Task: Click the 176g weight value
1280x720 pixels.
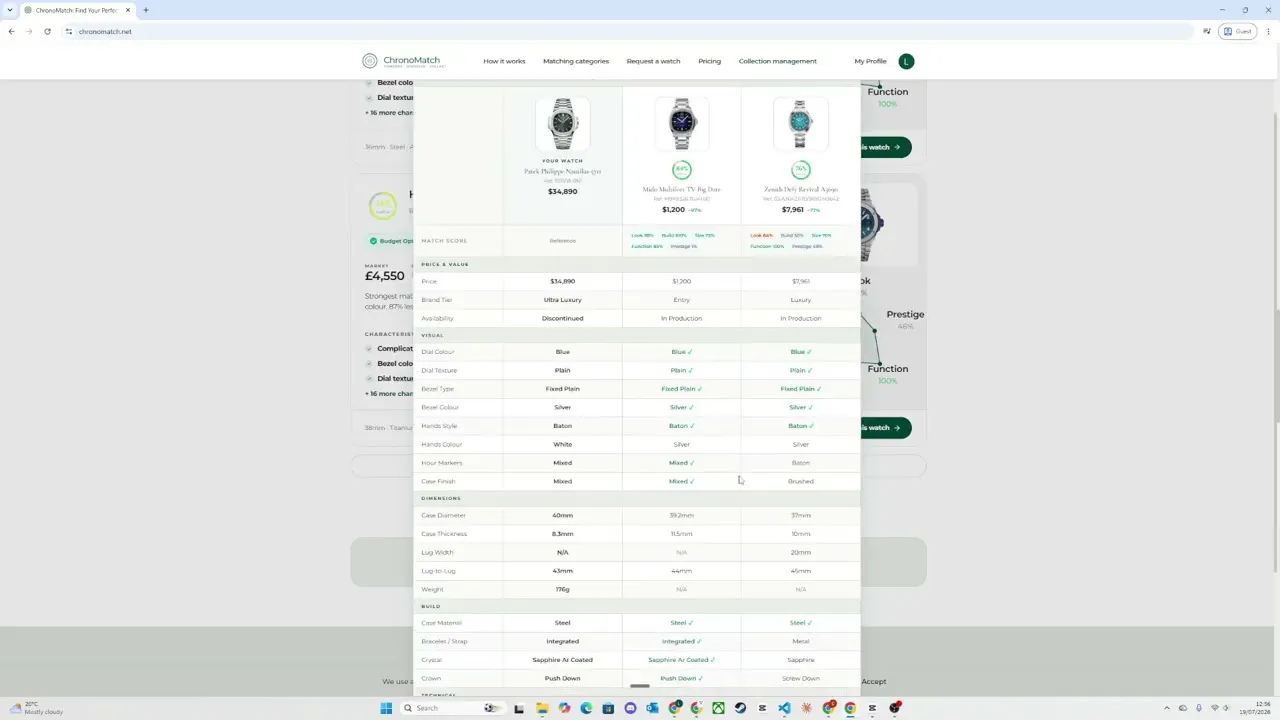Action: 562,589
